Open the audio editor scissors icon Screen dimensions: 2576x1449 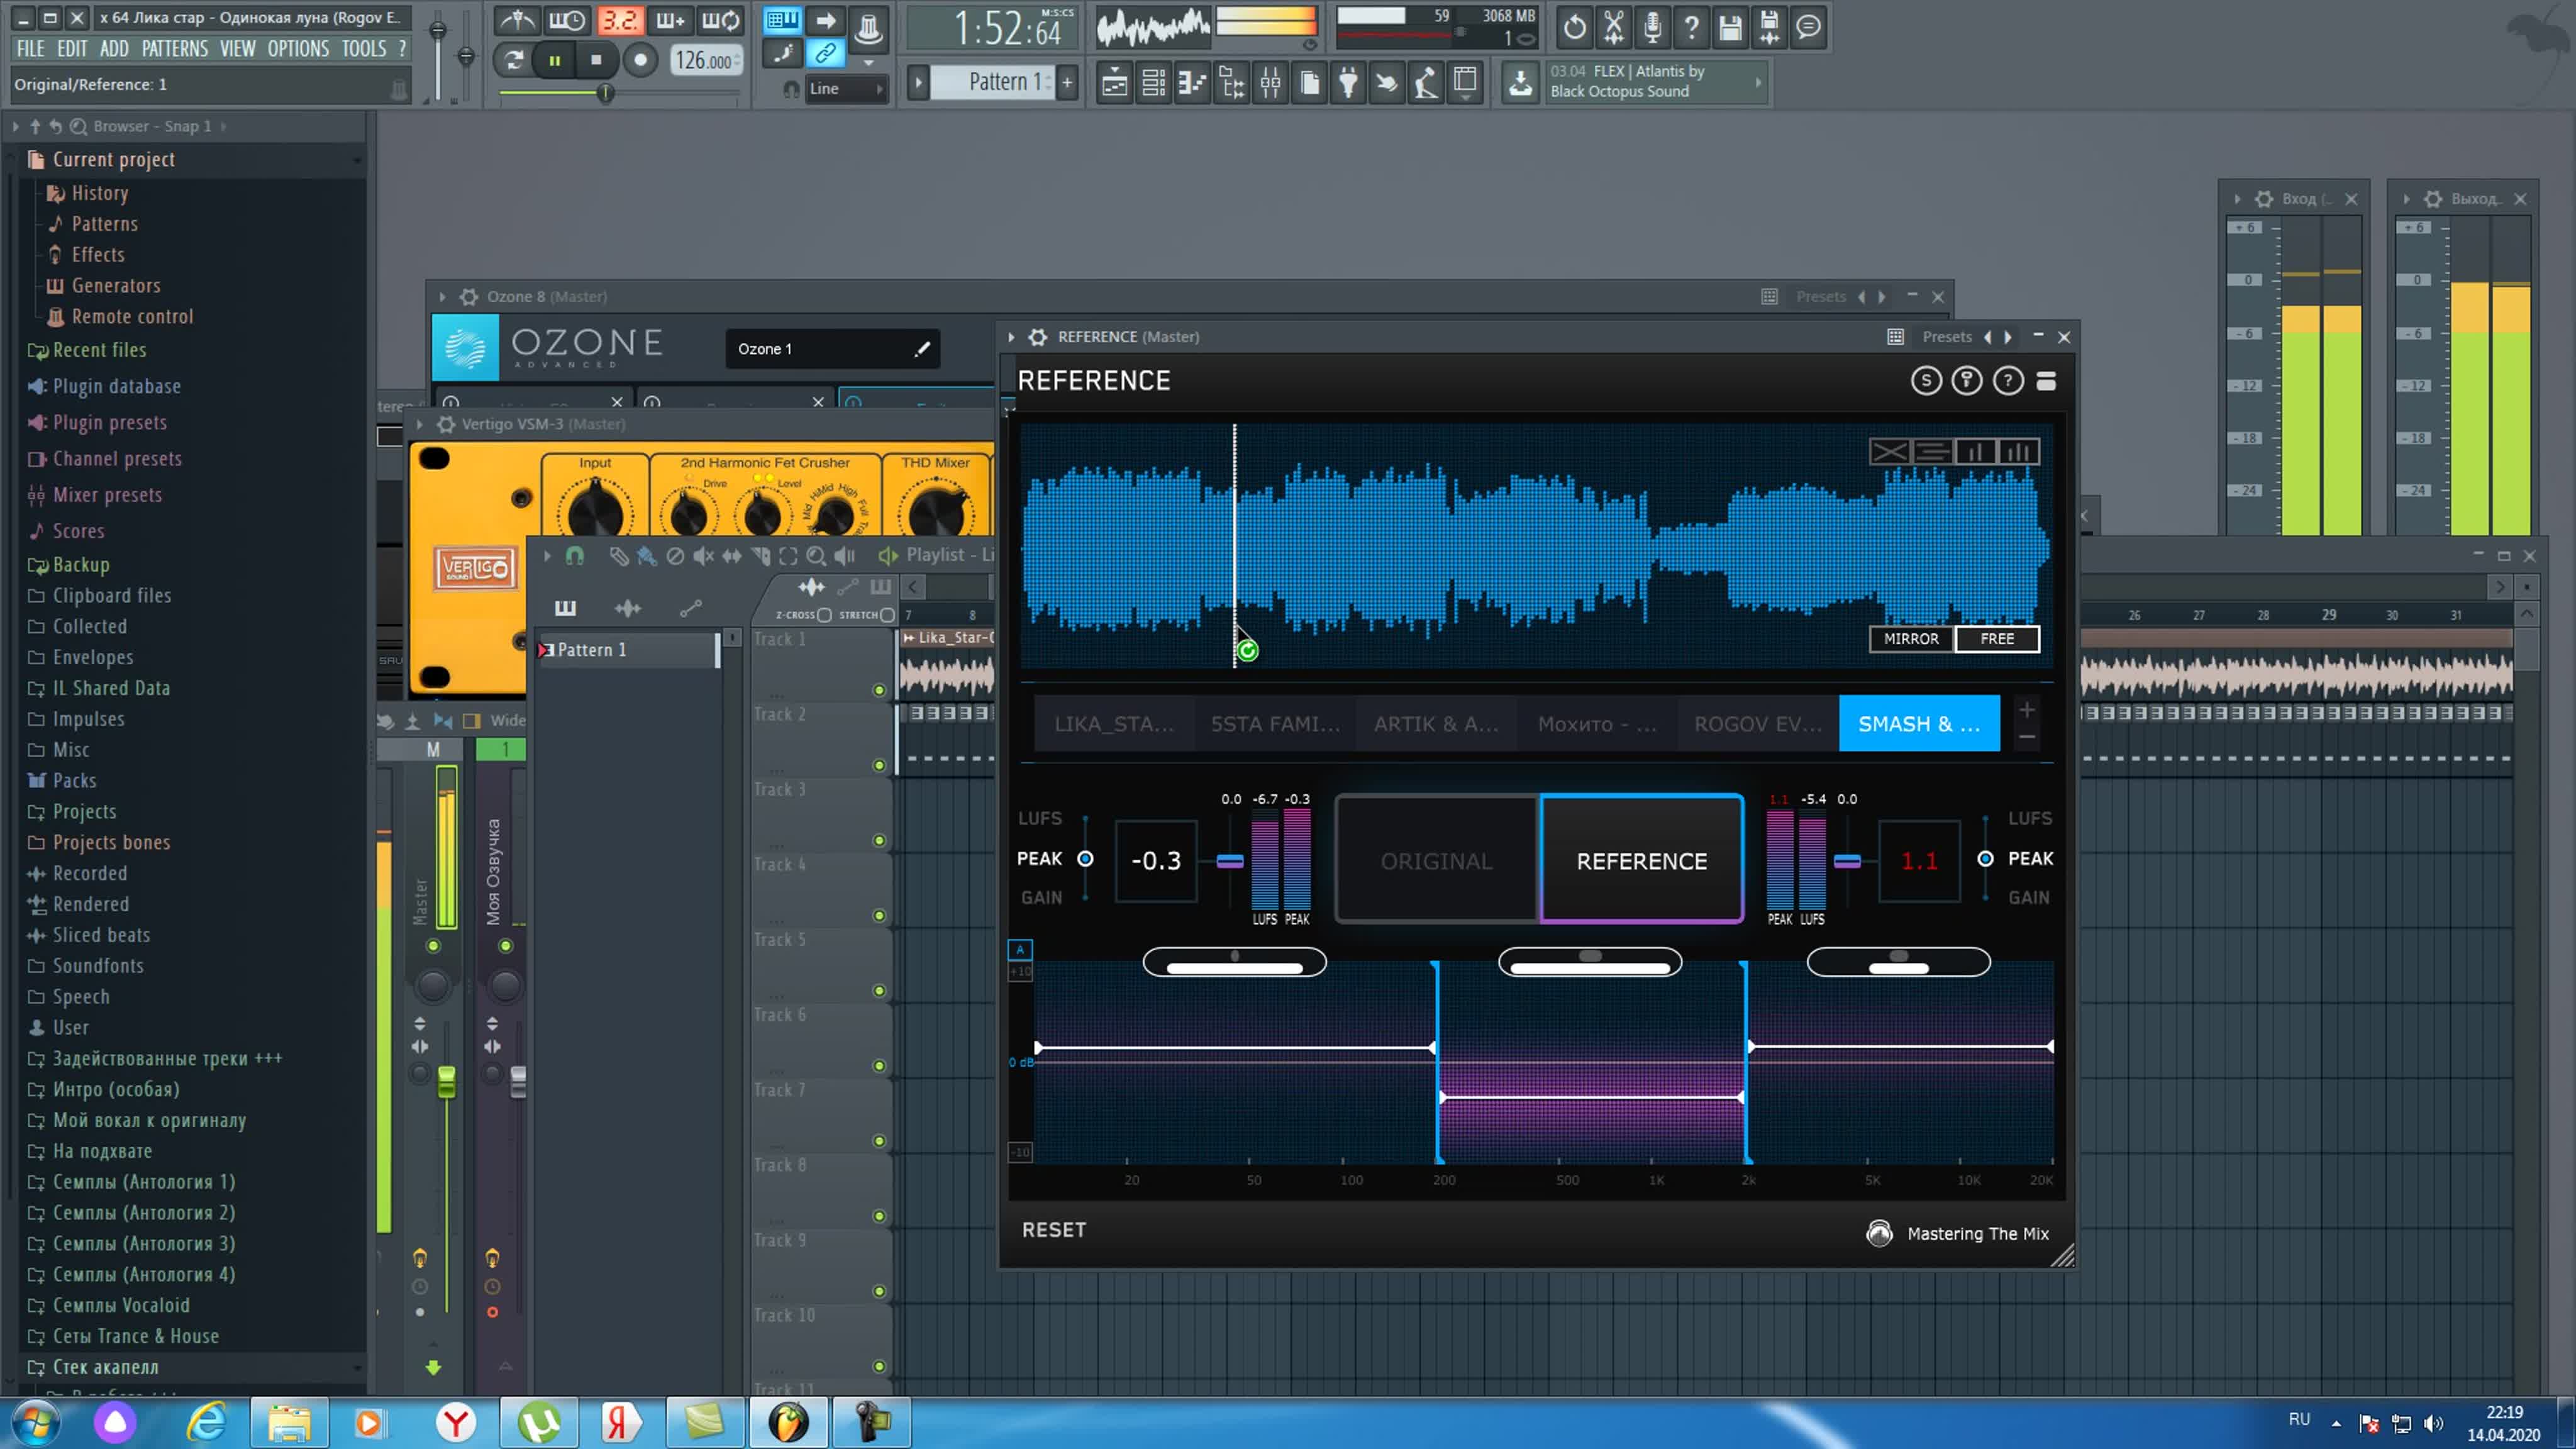1613,27
